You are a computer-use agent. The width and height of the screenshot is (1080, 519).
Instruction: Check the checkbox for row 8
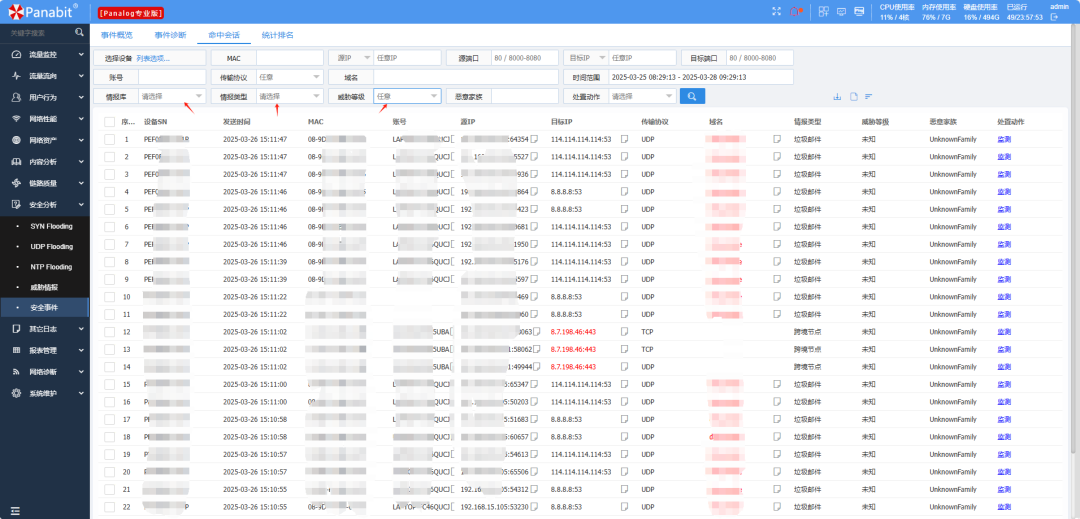click(110, 262)
